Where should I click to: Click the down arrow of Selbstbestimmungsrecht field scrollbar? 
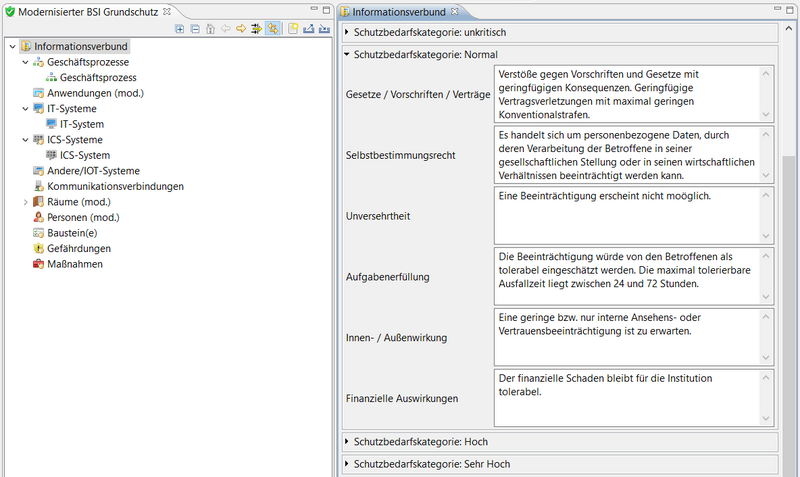point(766,175)
